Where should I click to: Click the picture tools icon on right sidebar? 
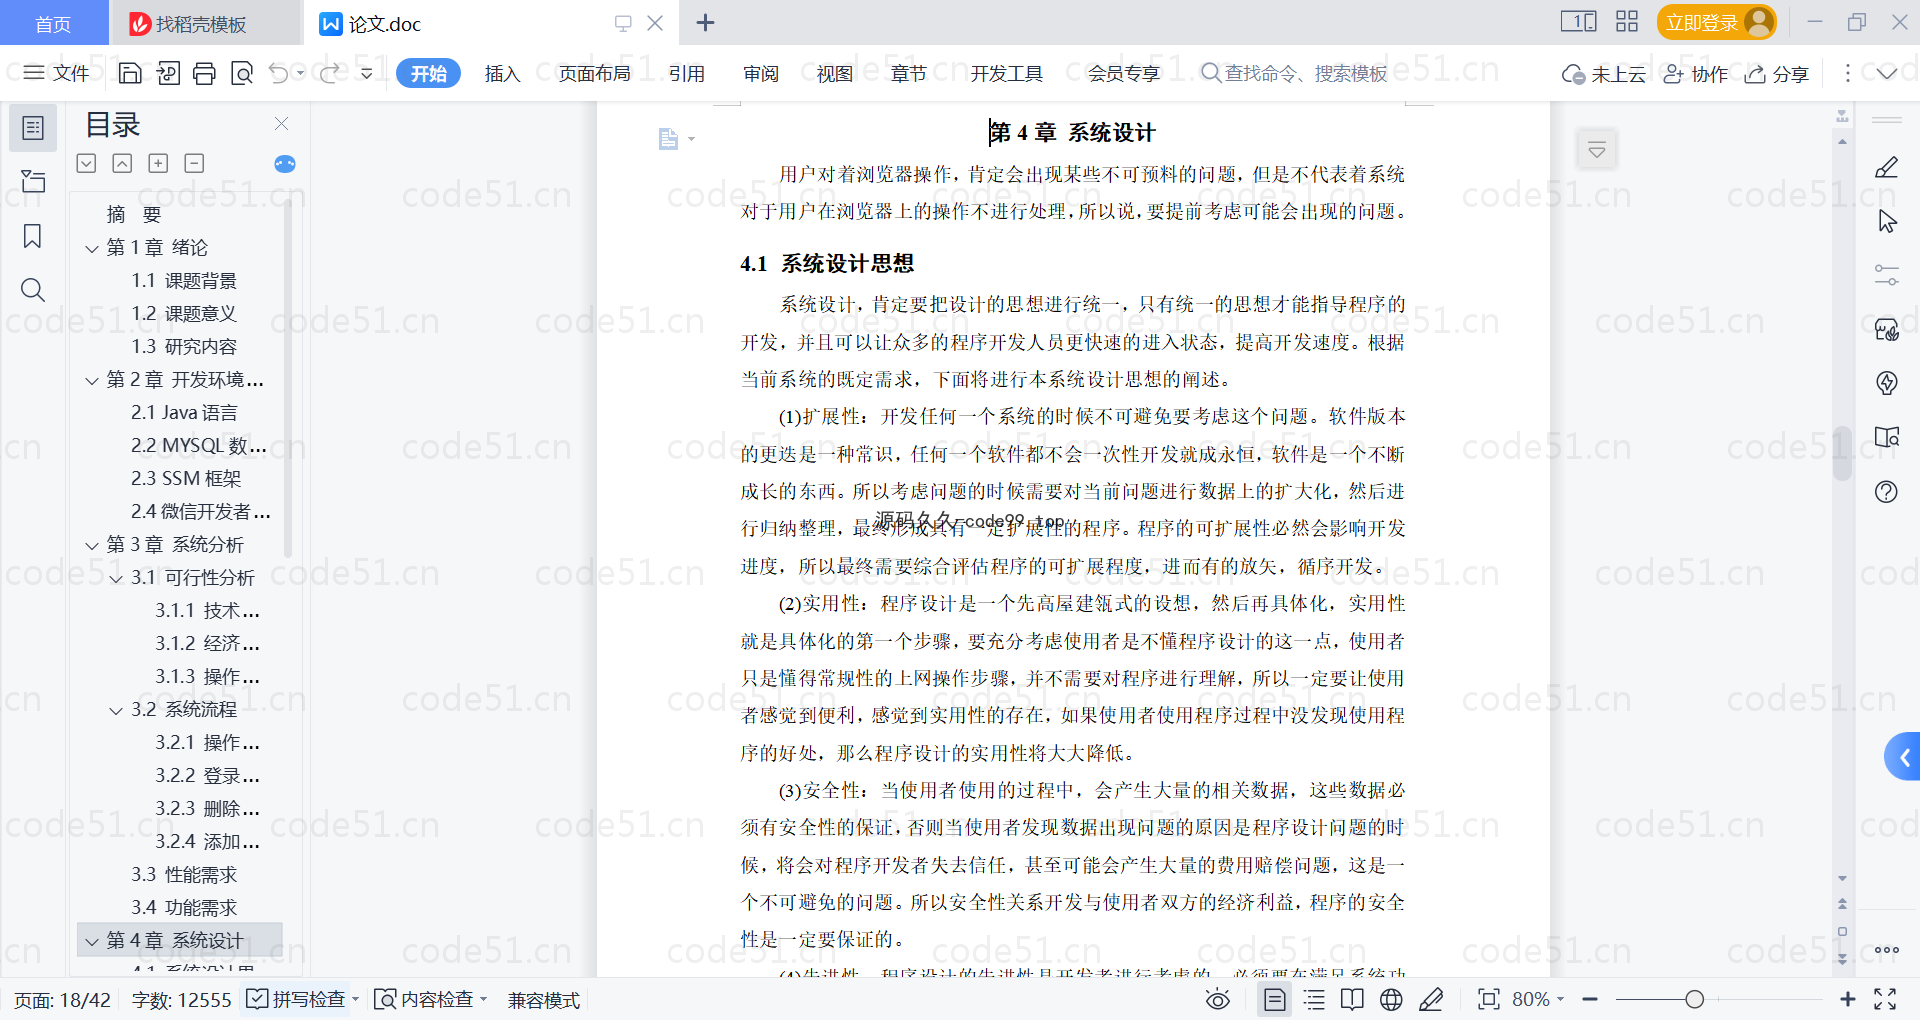(1886, 329)
